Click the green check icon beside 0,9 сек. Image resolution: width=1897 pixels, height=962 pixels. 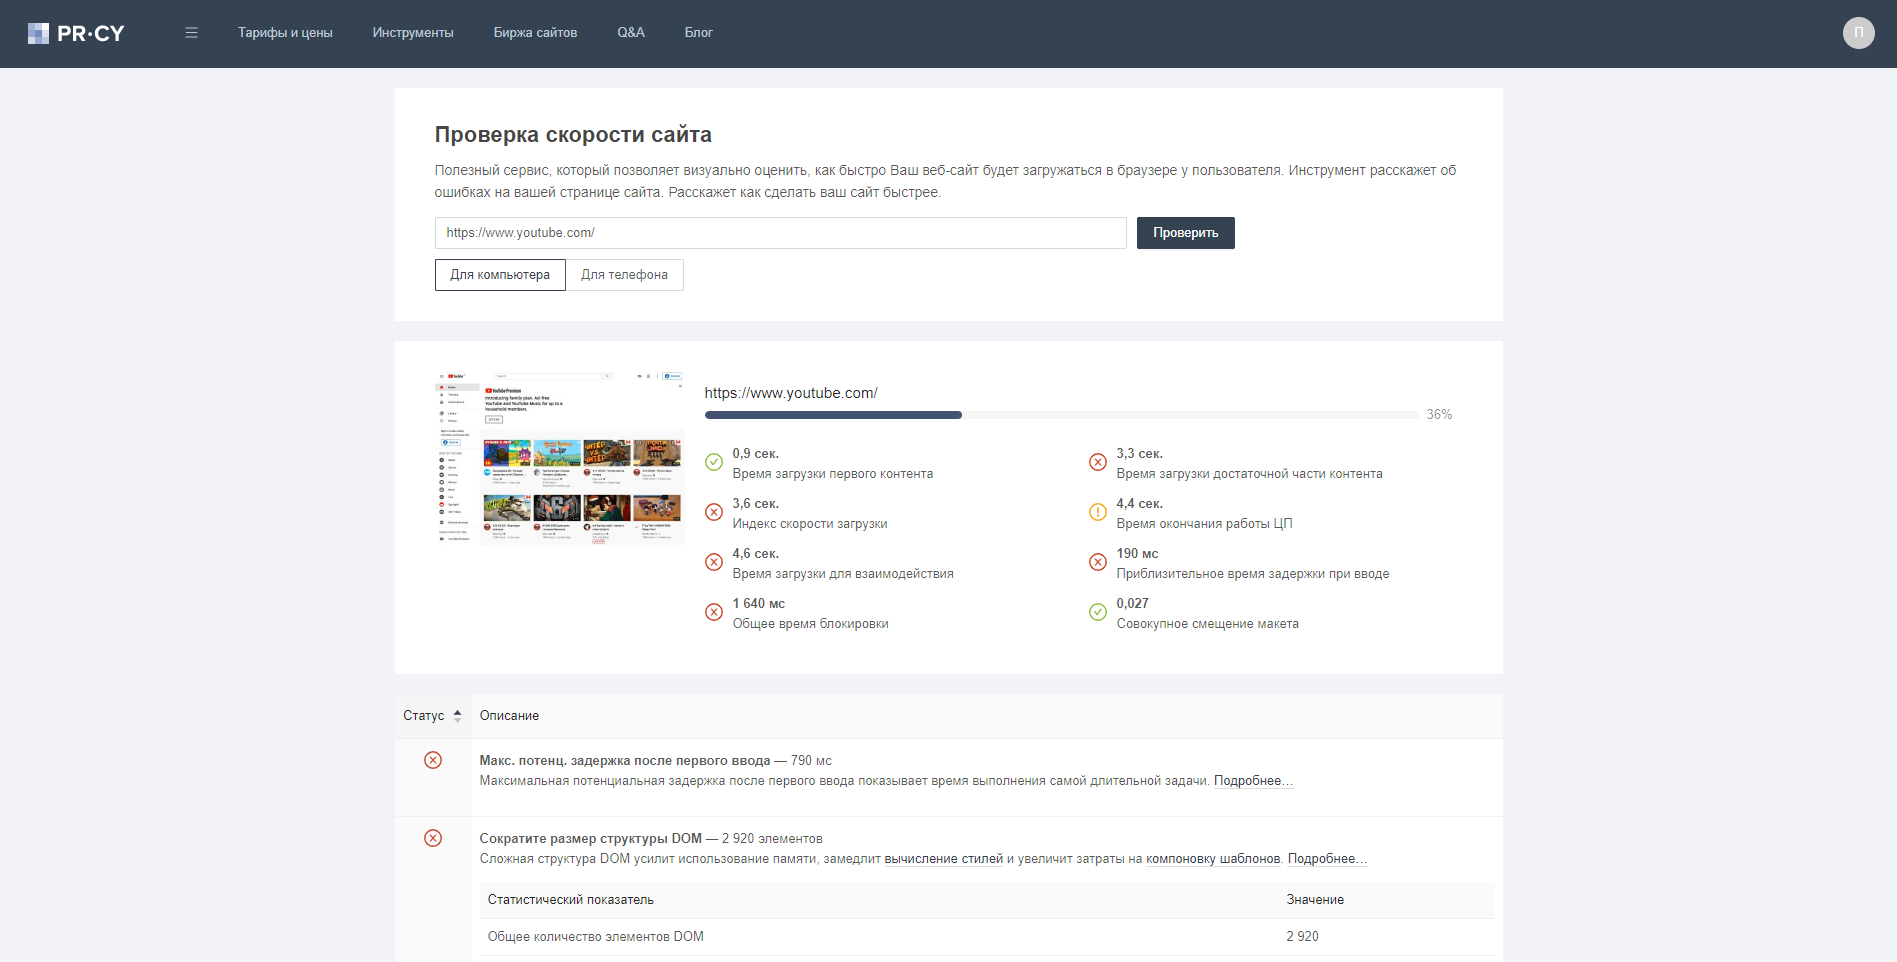(x=714, y=462)
